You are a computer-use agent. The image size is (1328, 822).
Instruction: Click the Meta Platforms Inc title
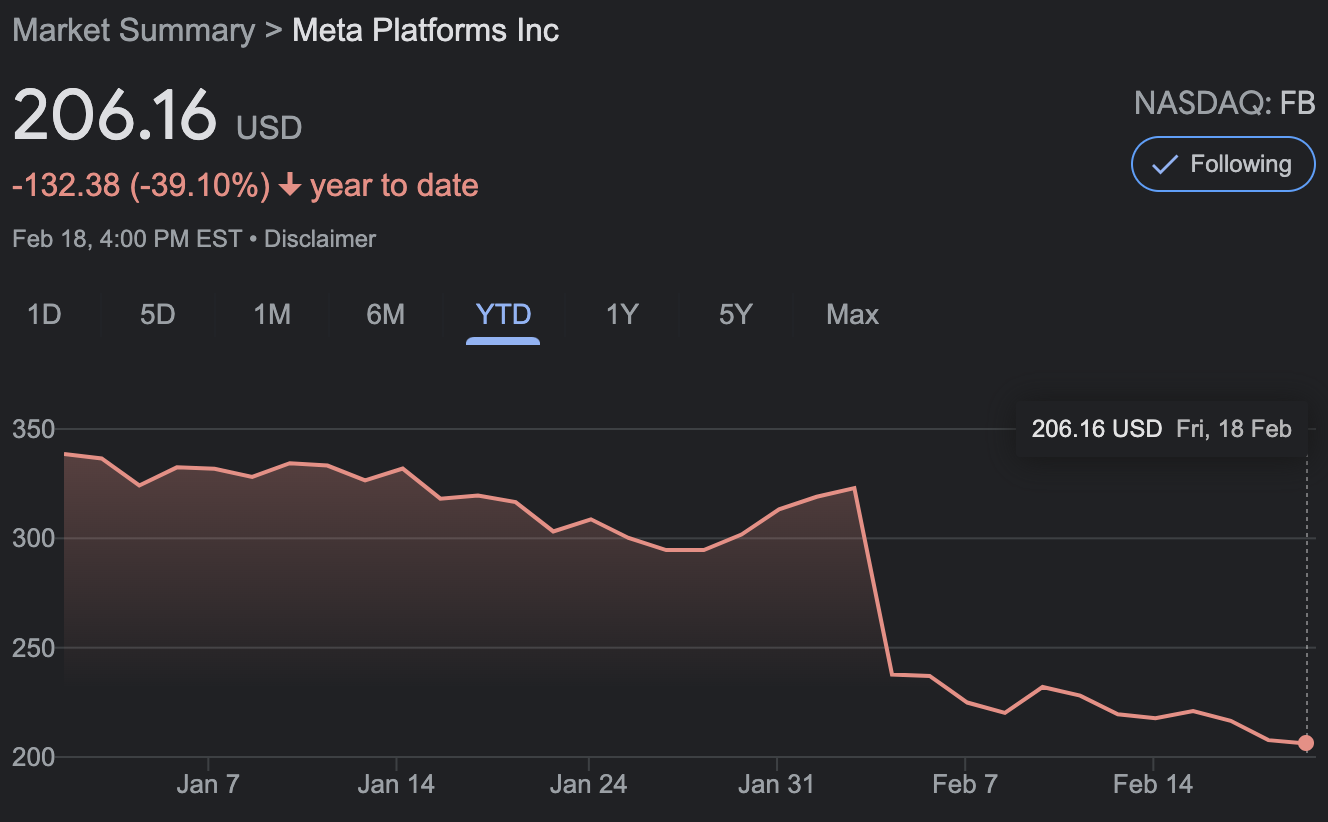(425, 30)
